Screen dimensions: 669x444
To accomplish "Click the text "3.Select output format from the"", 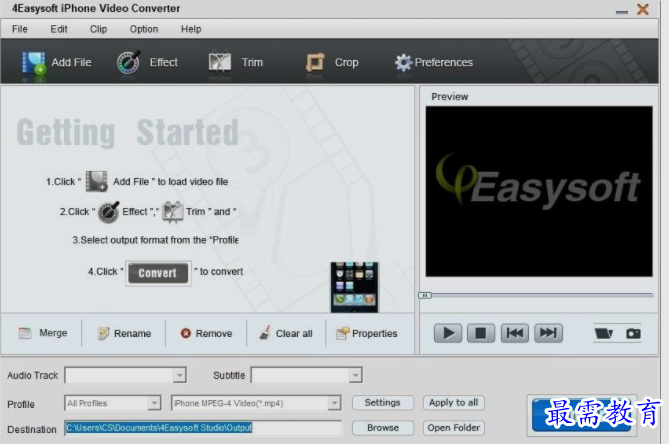I will tap(139, 240).
